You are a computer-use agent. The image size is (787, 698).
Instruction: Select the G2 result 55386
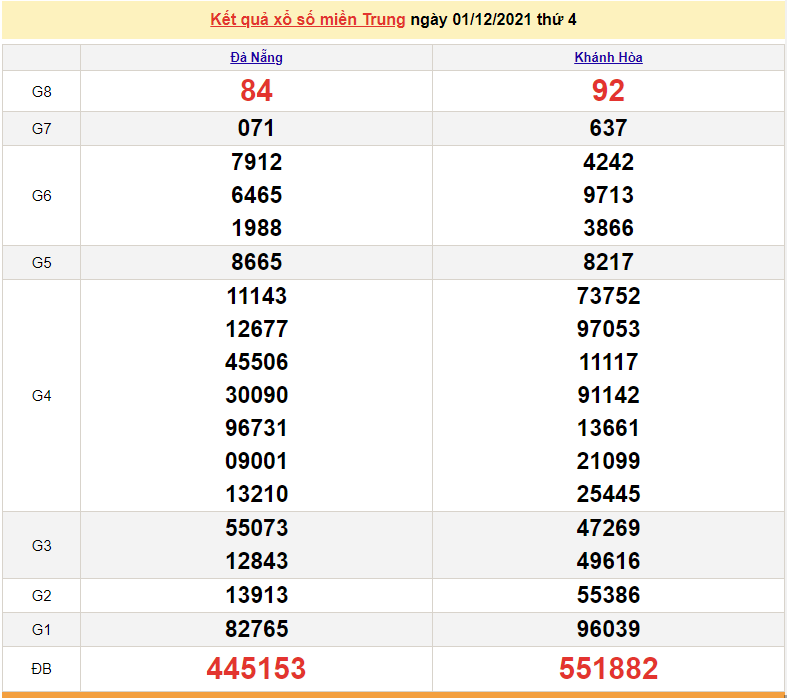click(x=608, y=595)
